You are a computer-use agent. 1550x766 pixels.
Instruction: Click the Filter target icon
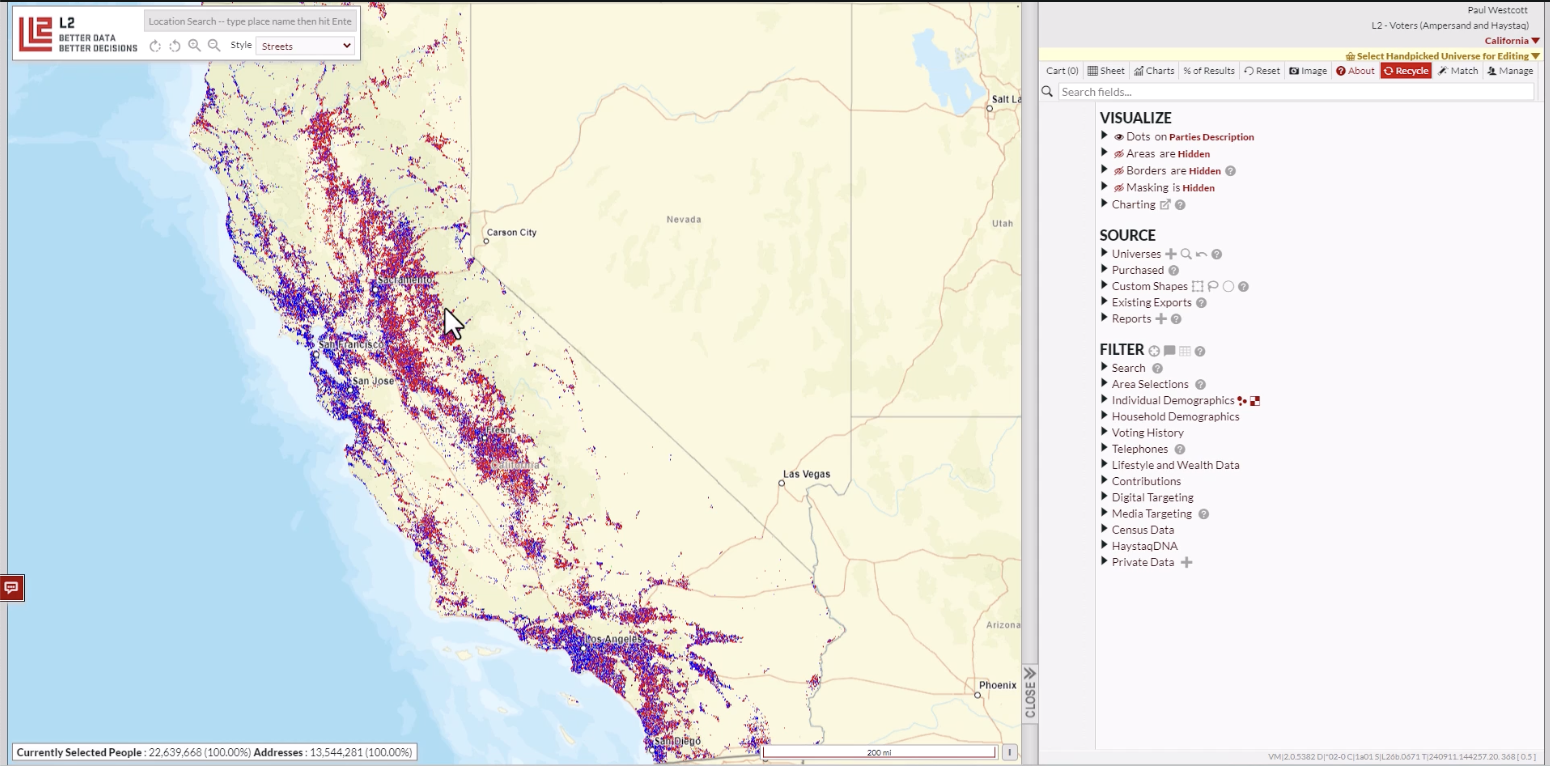[x=1154, y=351]
